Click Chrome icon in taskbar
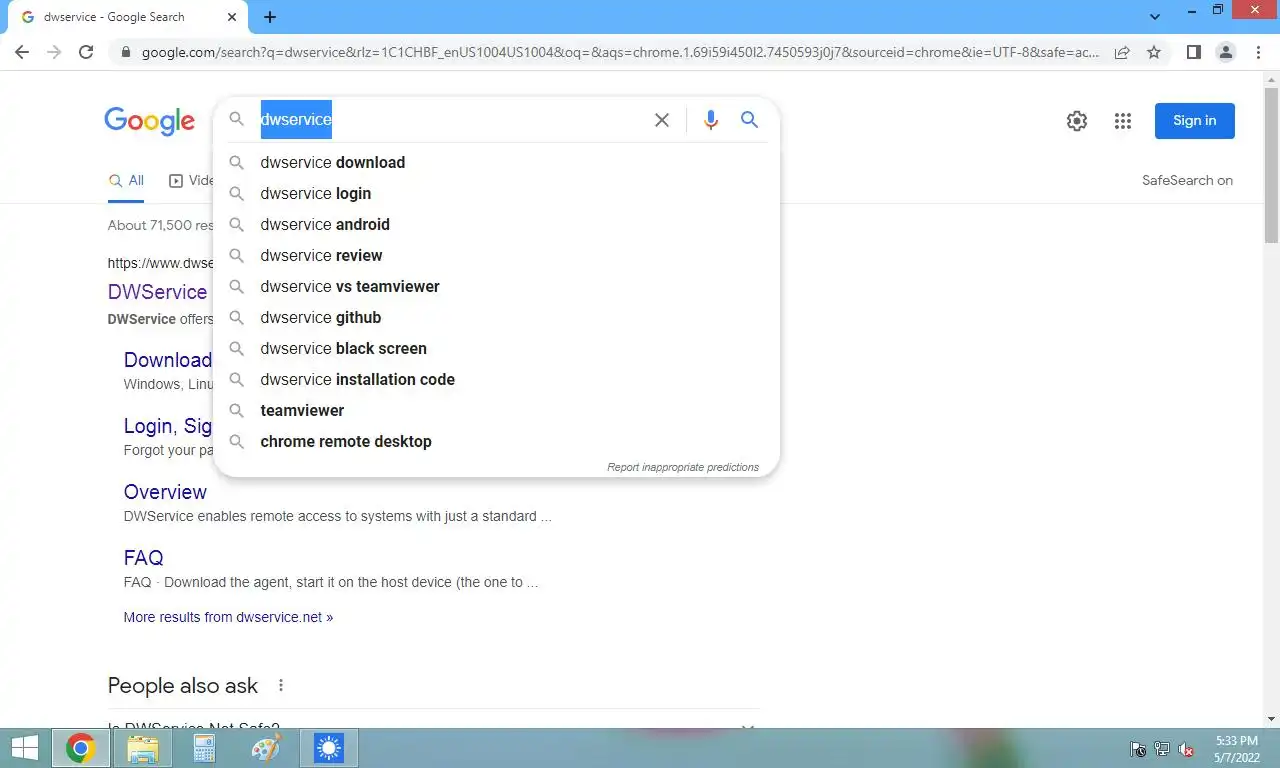 click(x=81, y=748)
